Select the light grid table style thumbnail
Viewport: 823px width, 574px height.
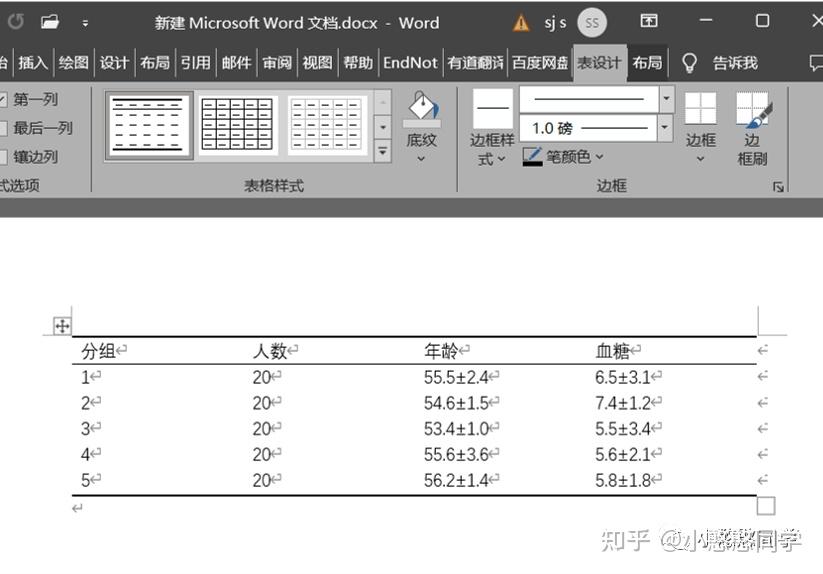pyautogui.click(x=326, y=125)
